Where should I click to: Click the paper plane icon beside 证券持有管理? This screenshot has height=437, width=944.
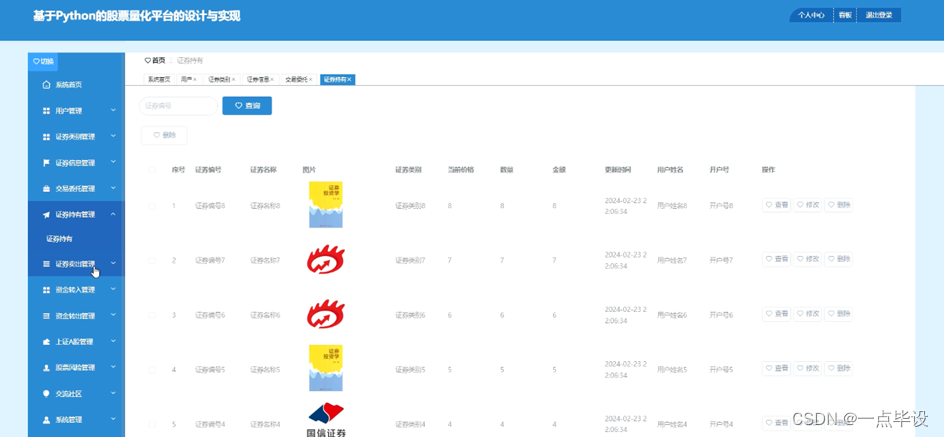[x=46, y=214]
